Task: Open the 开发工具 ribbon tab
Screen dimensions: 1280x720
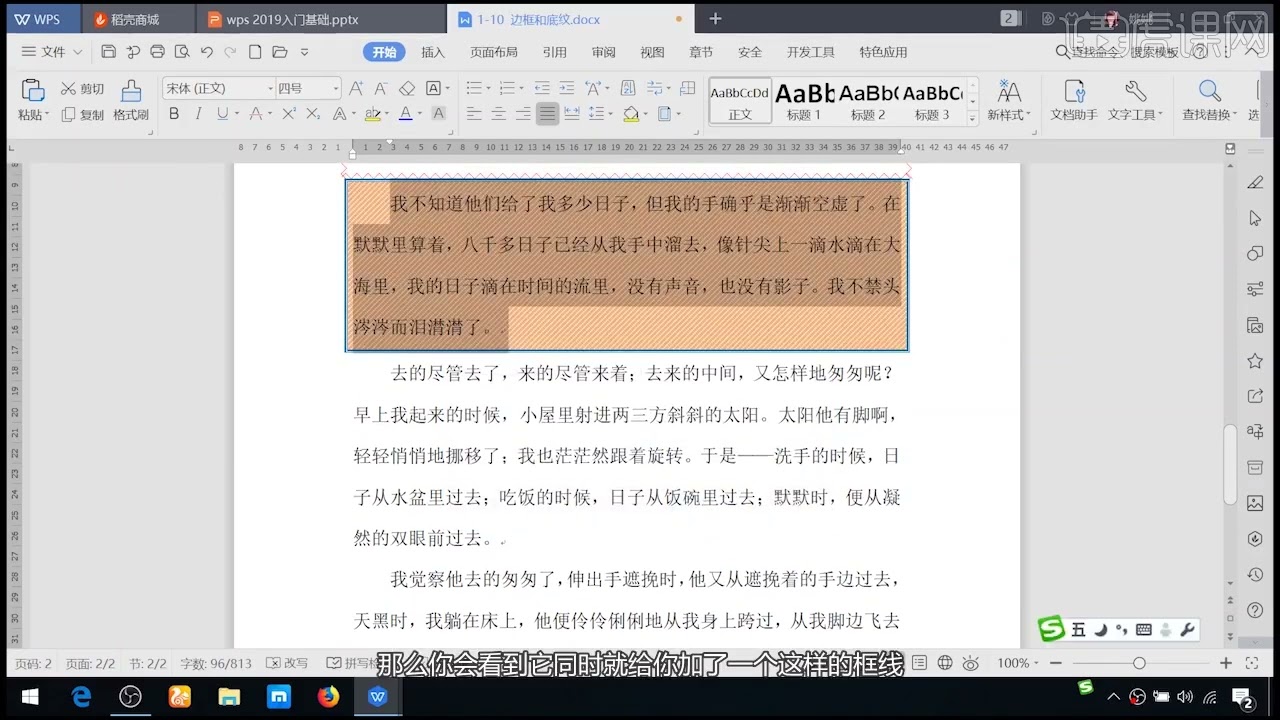Action: [811, 52]
